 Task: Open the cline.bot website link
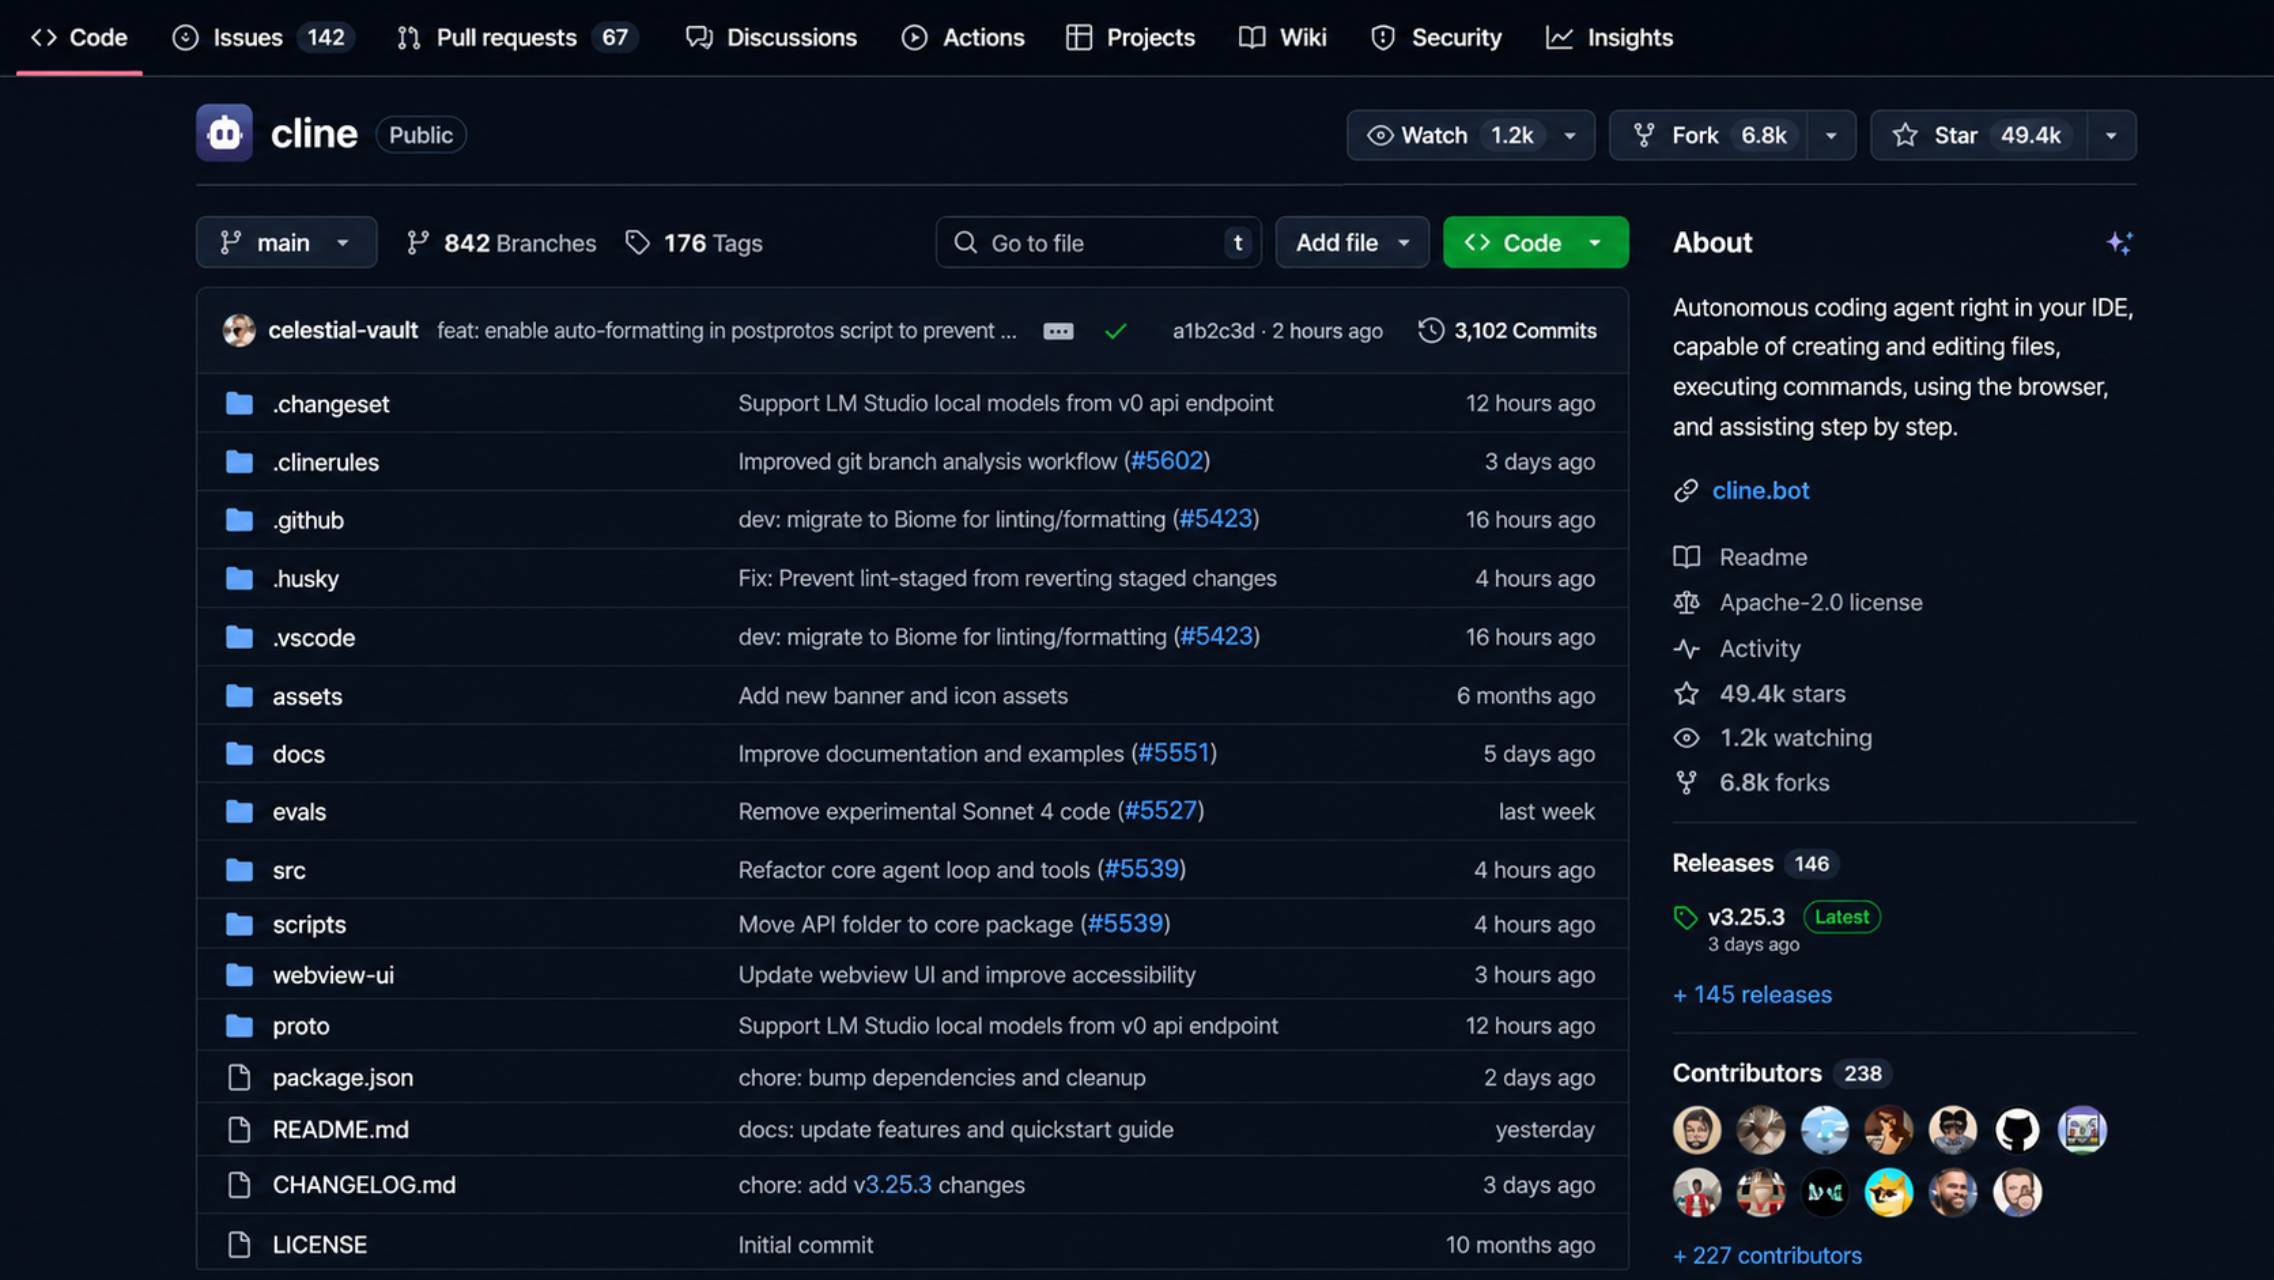click(1760, 490)
